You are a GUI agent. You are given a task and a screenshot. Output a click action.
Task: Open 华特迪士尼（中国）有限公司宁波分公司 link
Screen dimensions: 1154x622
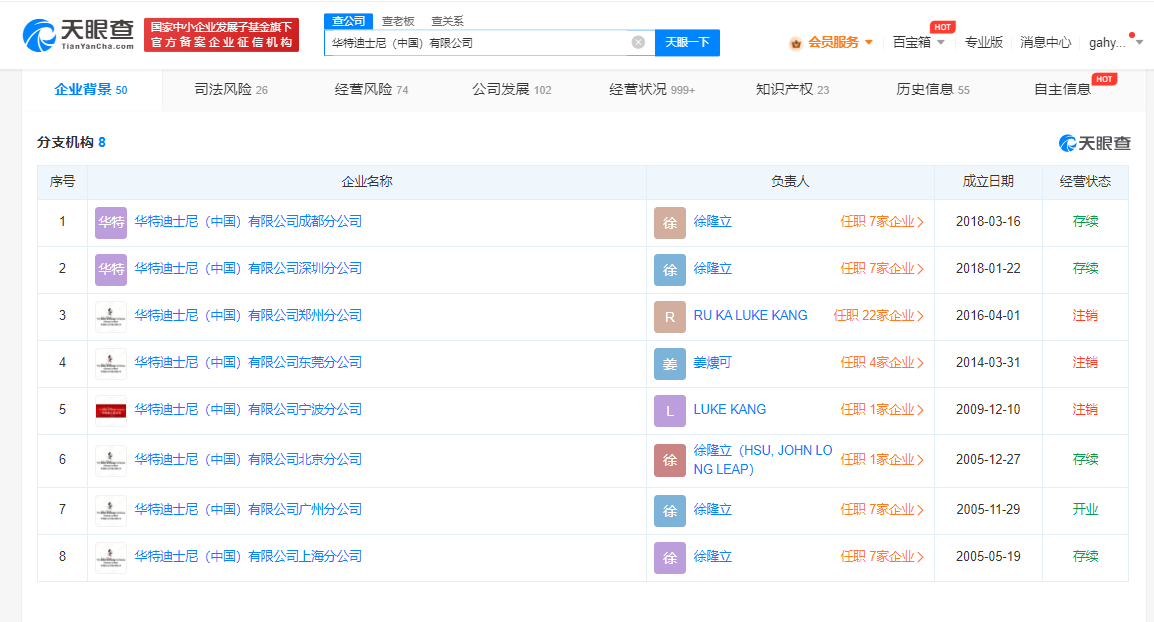click(x=248, y=410)
